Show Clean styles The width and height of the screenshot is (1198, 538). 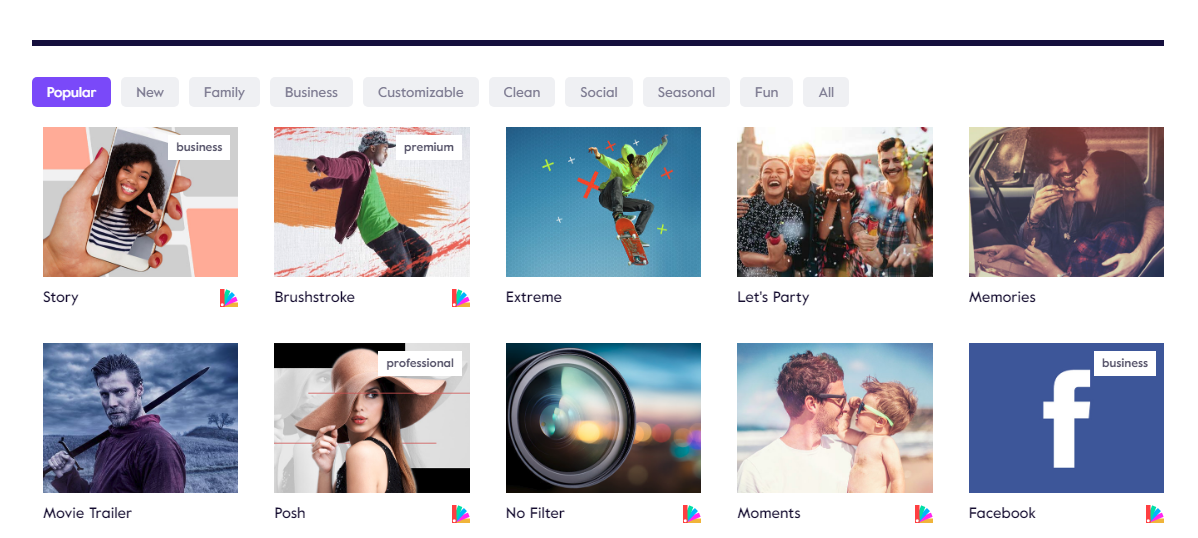coord(522,92)
